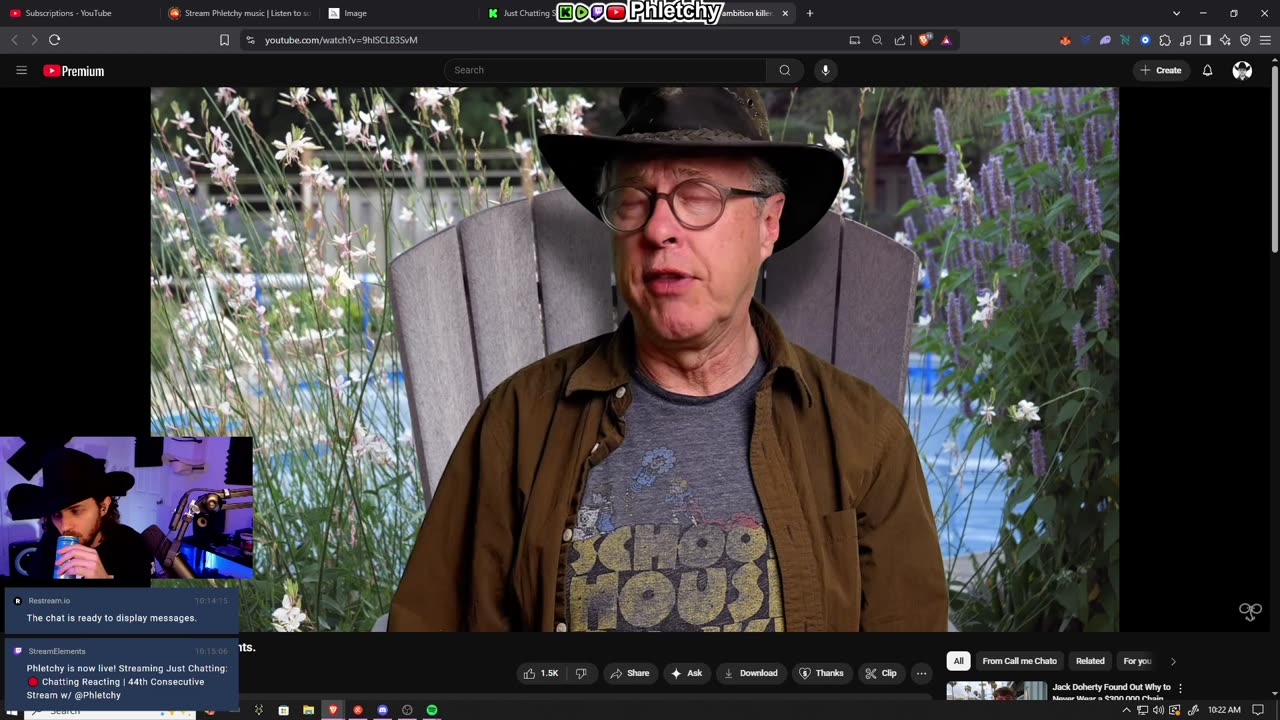The image size is (1280, 720).
Task: Open the Brave browser main menu
Action: coord(1266,40)
